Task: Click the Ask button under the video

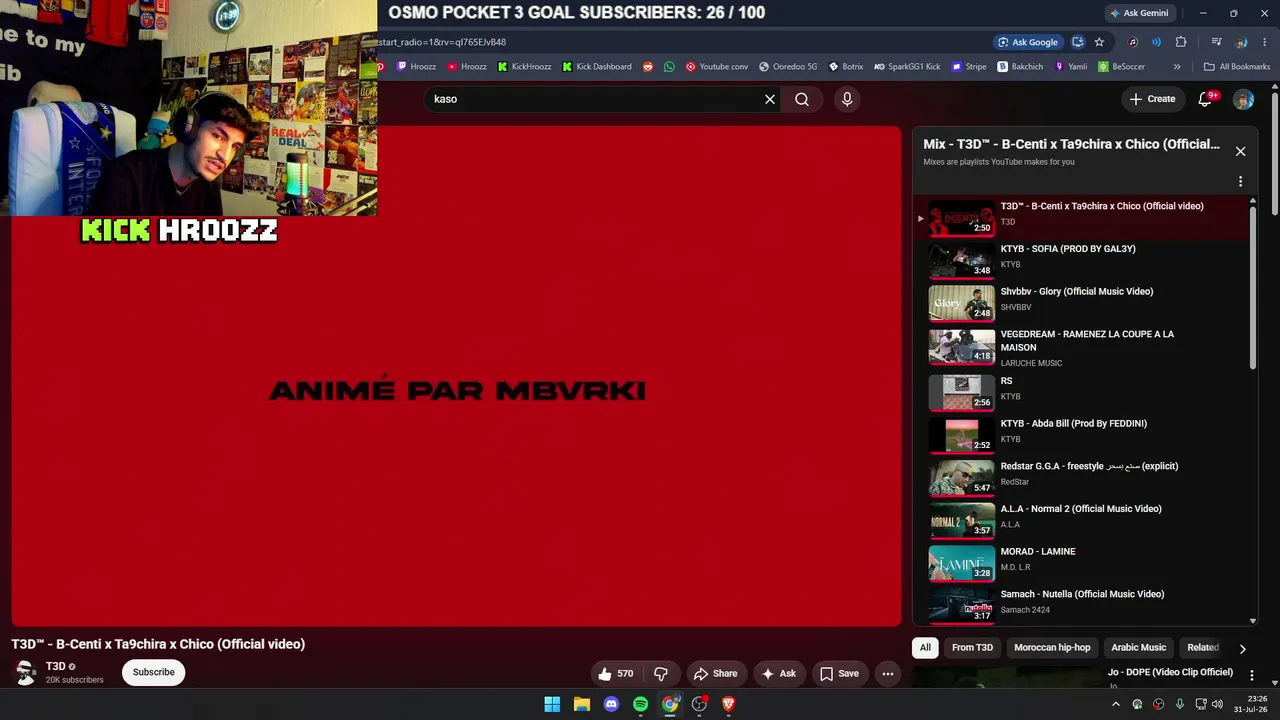Action: coord(778,674)
